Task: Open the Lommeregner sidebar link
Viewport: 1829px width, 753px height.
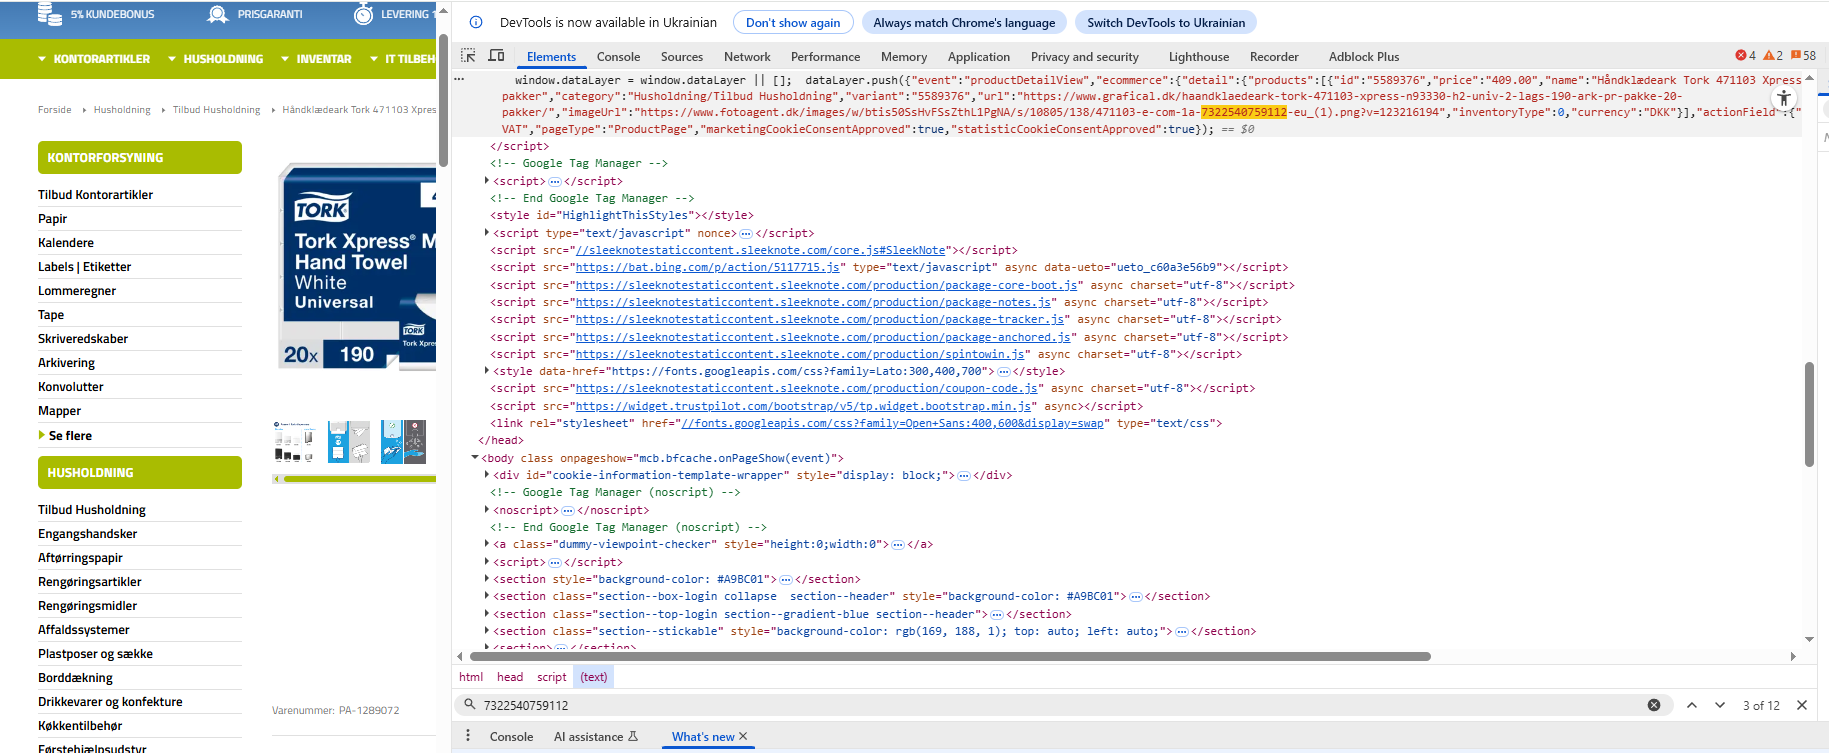Action: pyautogui.click(x=77, y=291)
